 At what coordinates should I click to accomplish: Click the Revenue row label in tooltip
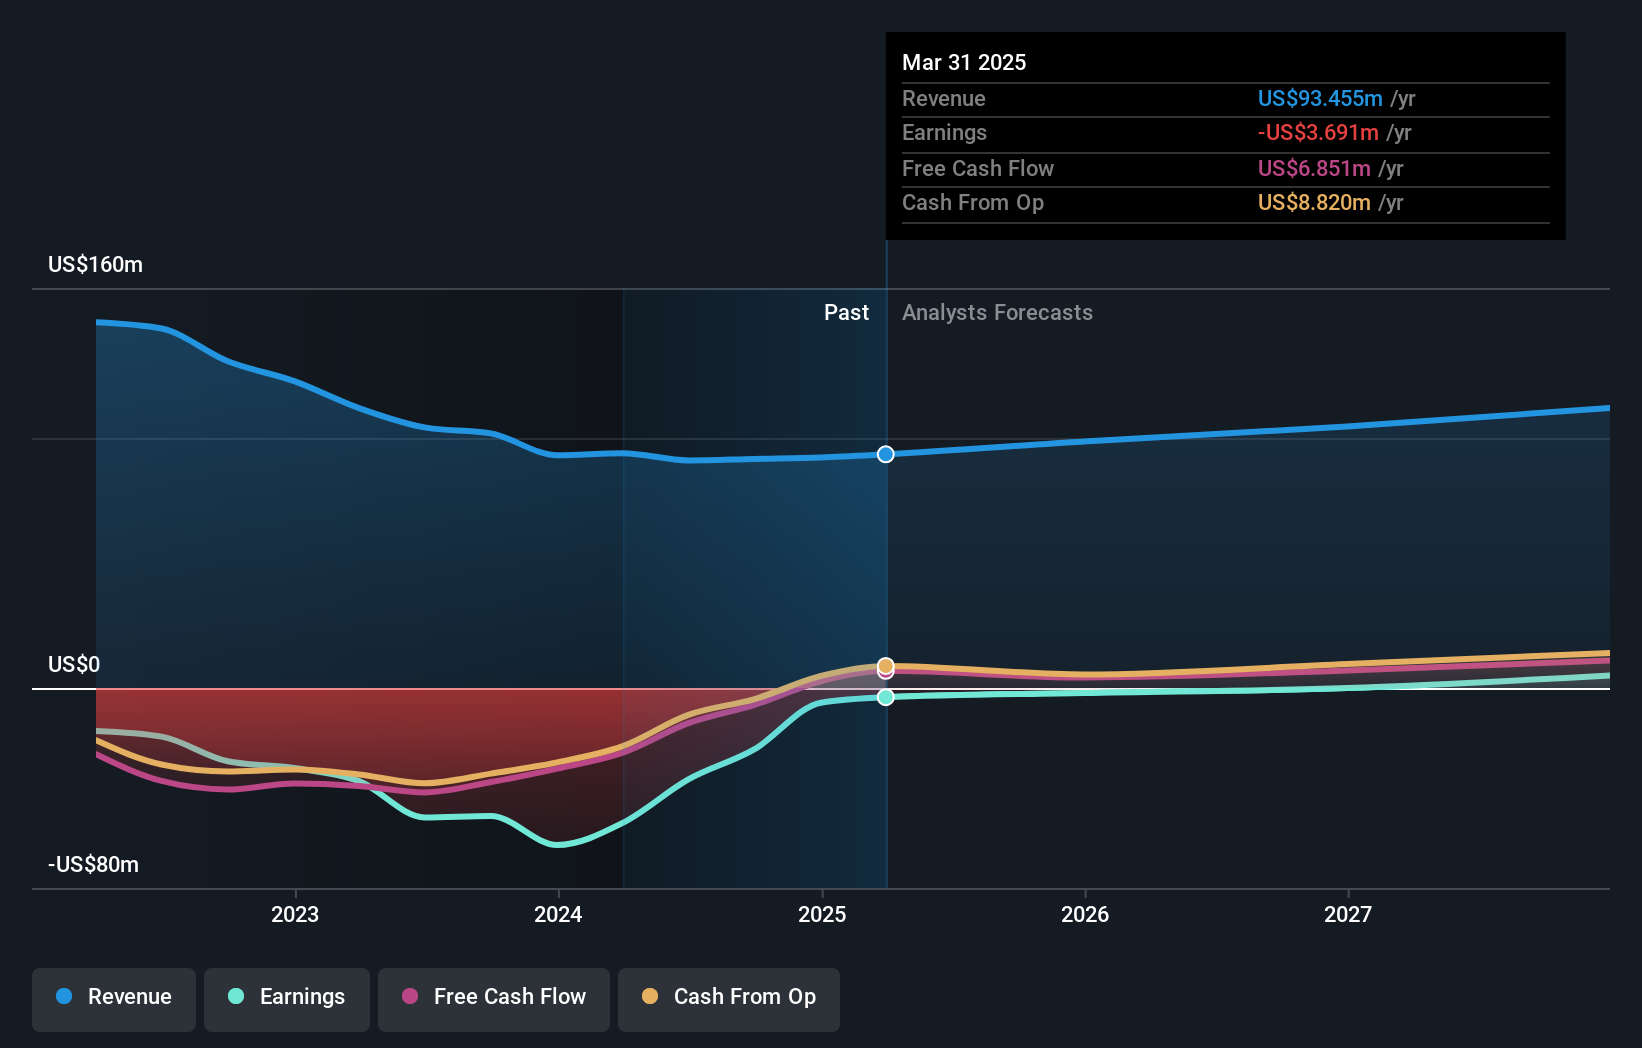tap(944, 99)
